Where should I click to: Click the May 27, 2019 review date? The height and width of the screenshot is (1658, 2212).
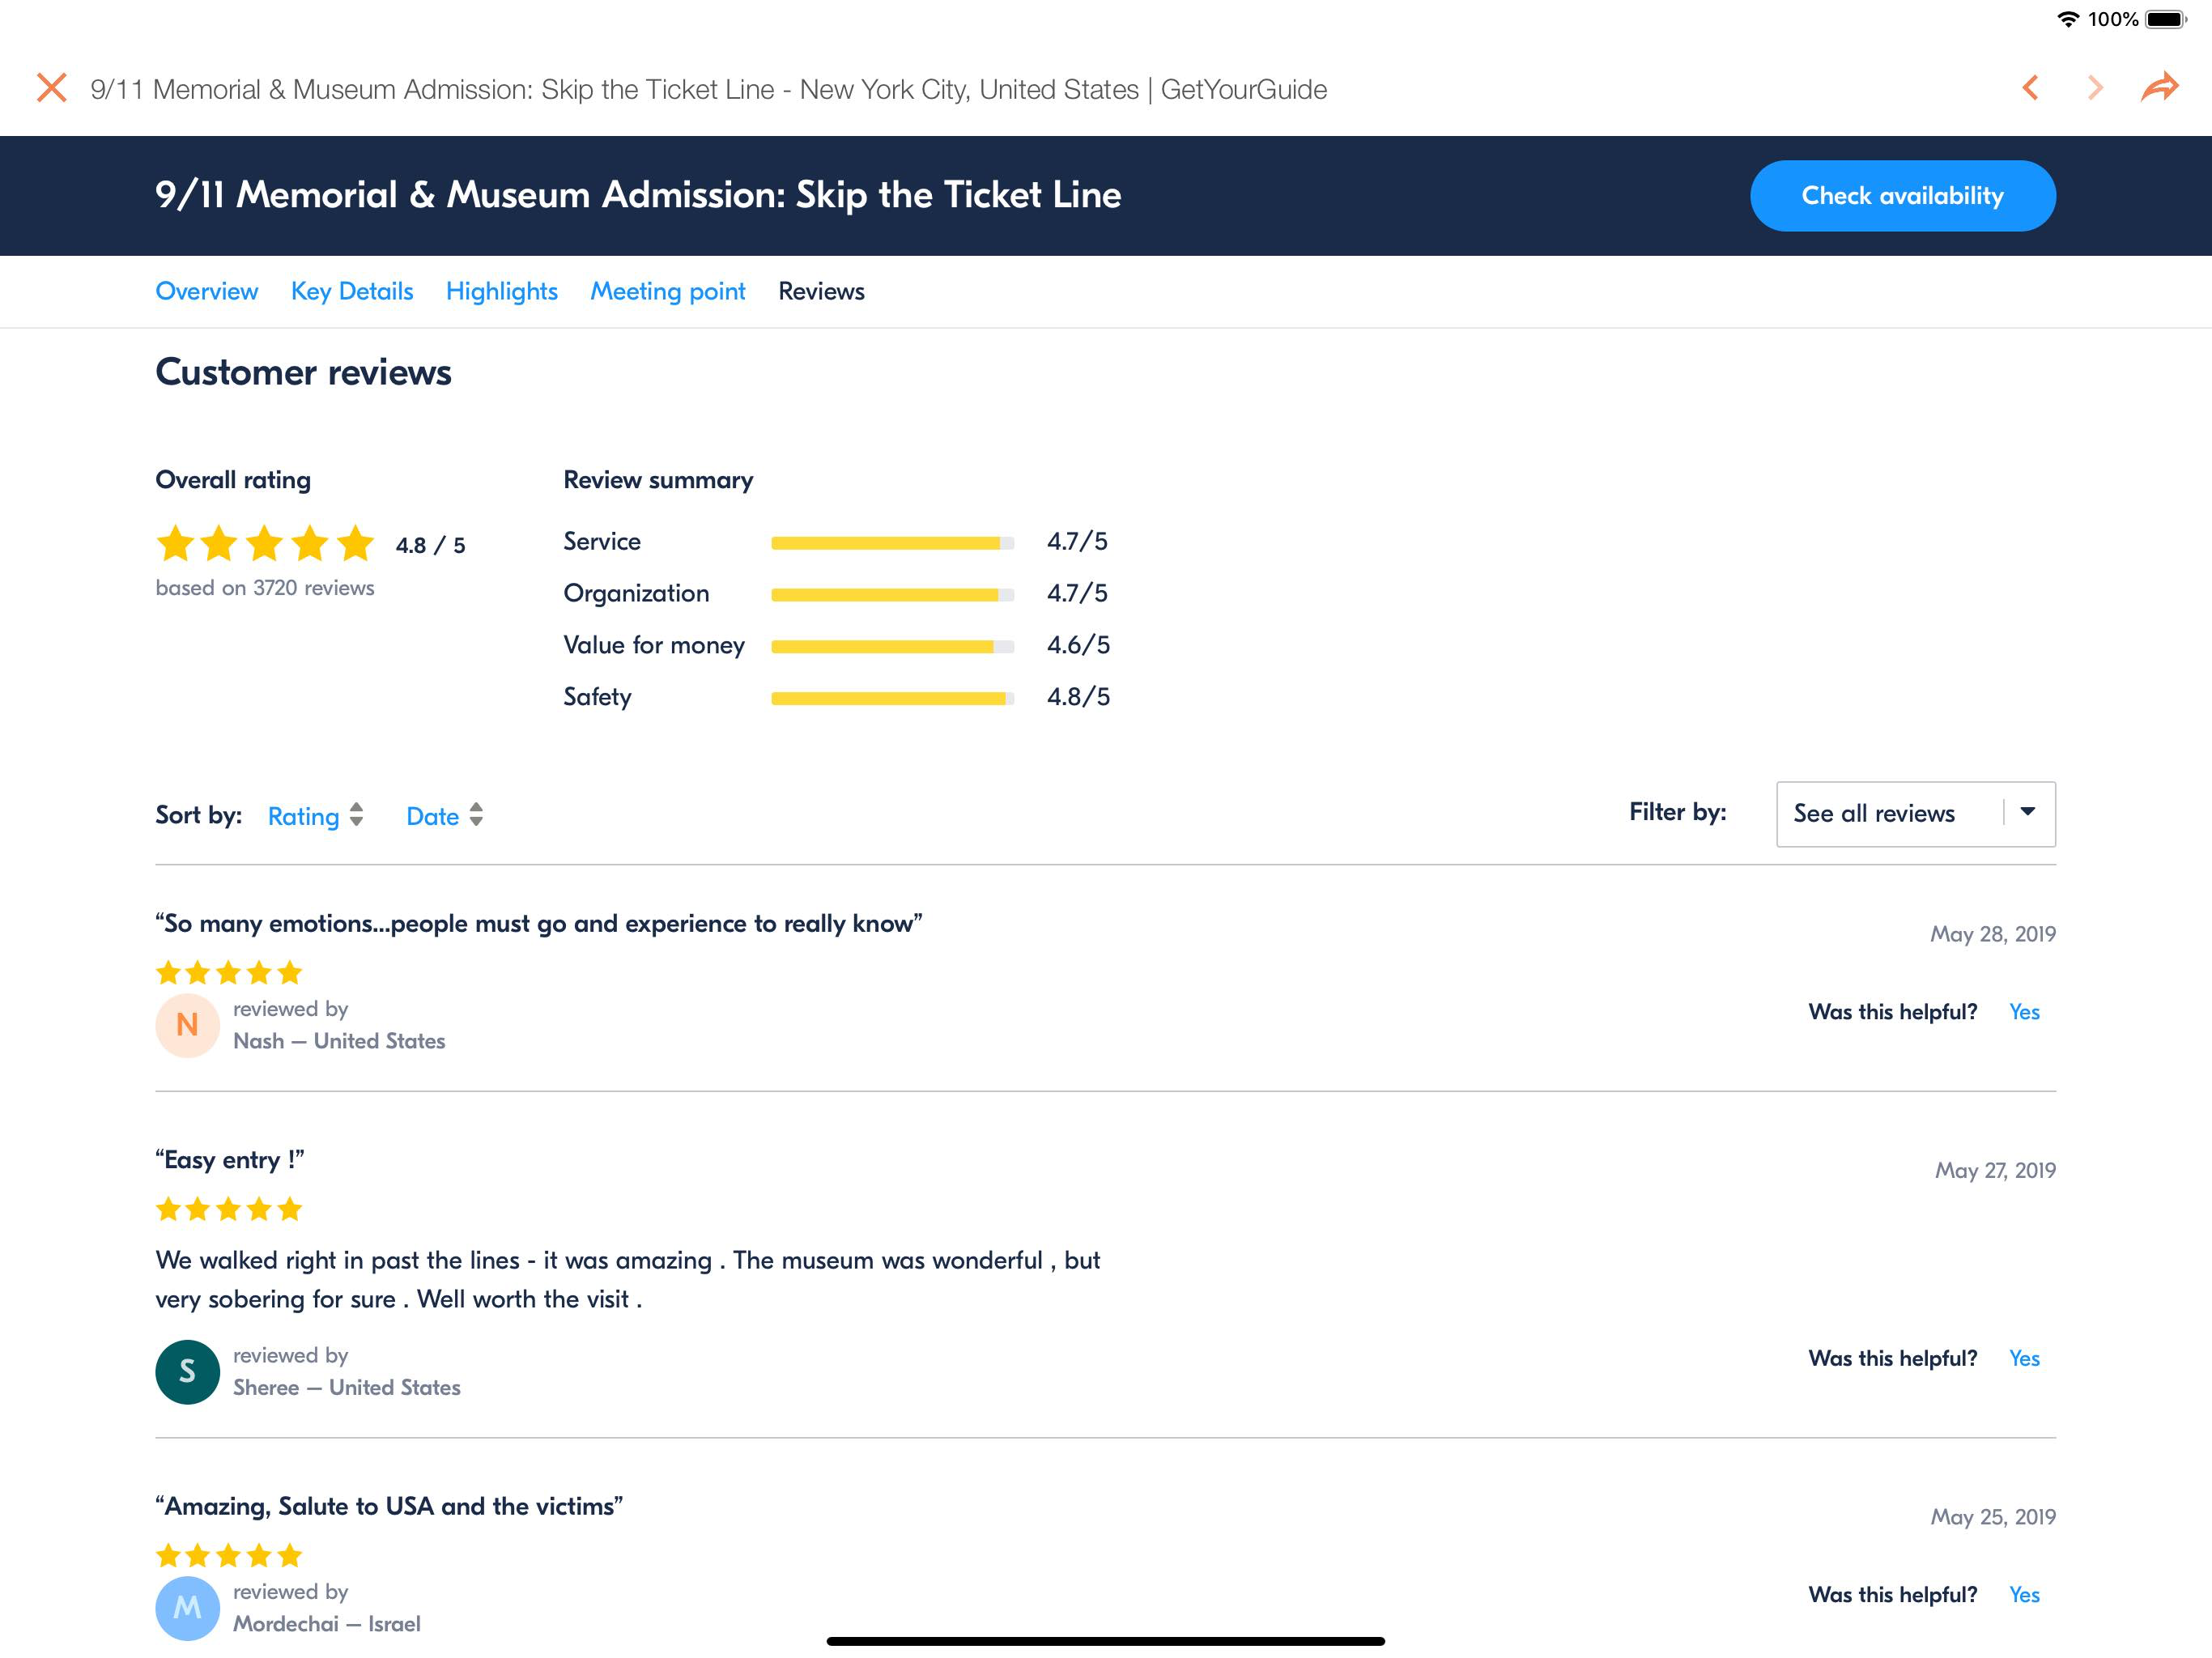click(x=1995, y=1170)
